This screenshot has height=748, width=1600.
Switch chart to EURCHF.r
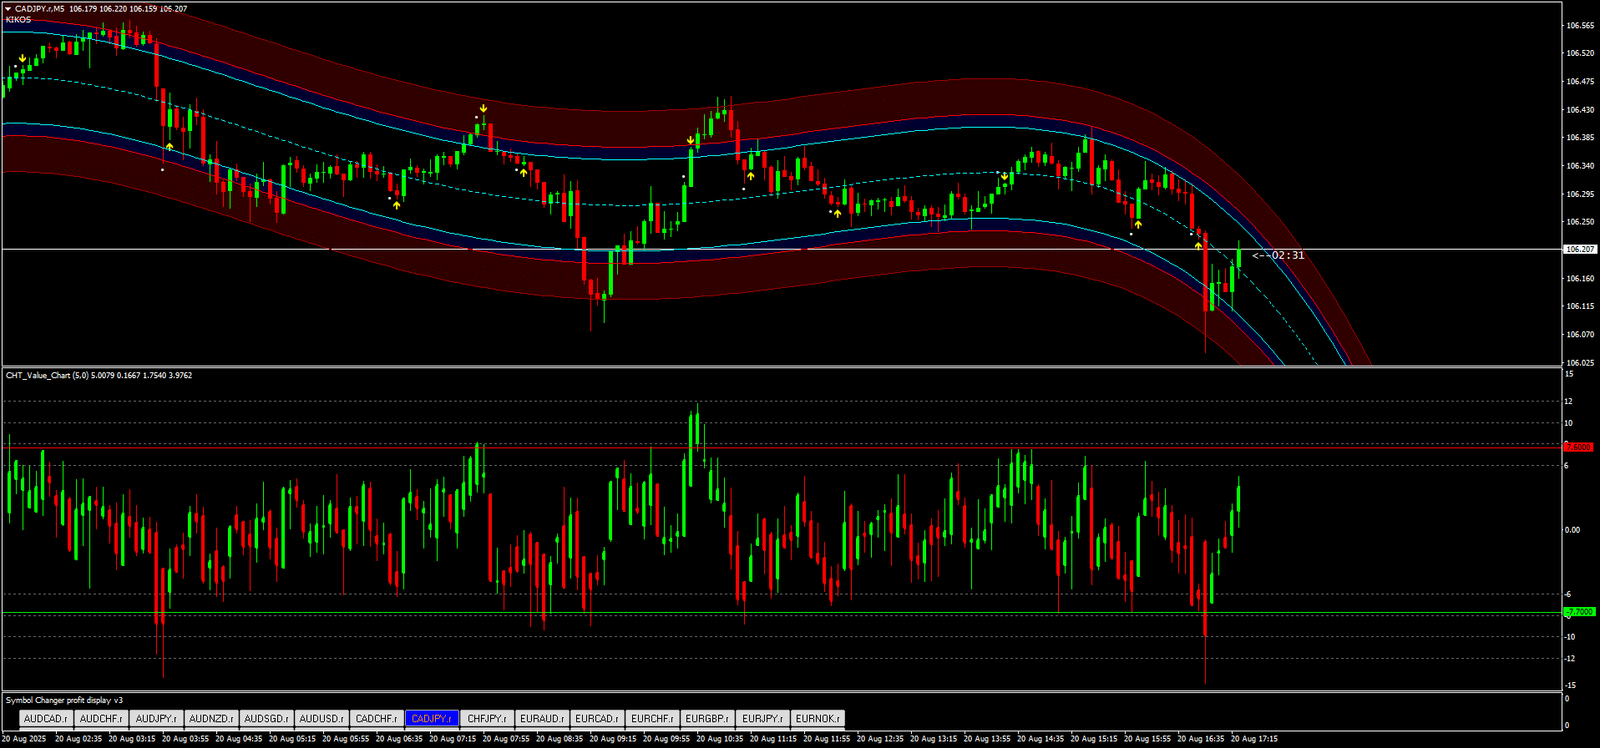652,719
